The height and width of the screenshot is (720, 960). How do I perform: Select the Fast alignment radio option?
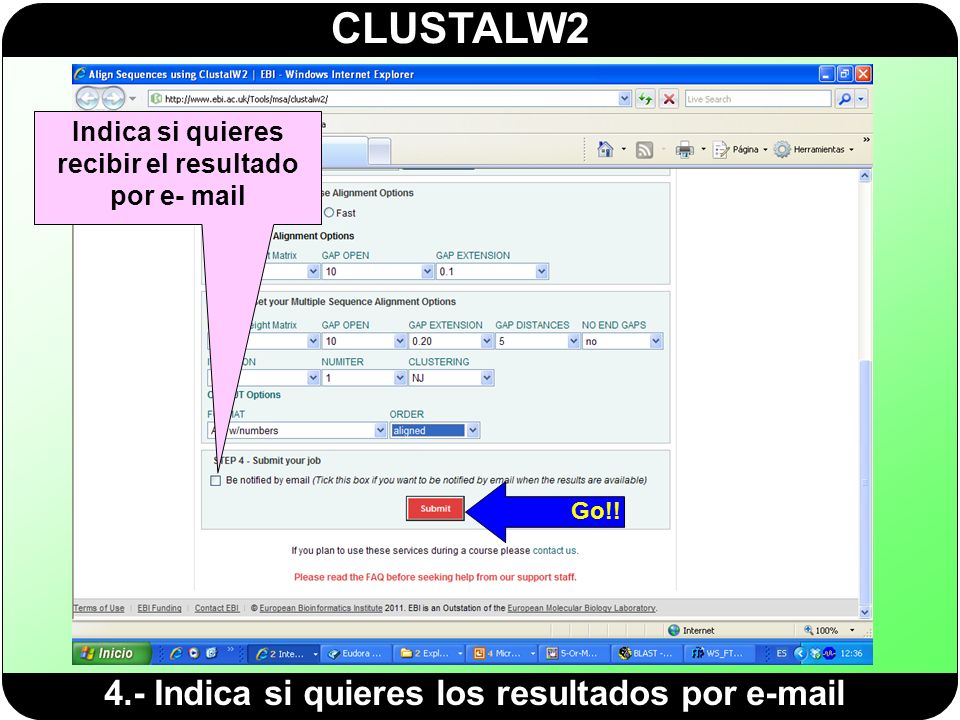(329, 212)
